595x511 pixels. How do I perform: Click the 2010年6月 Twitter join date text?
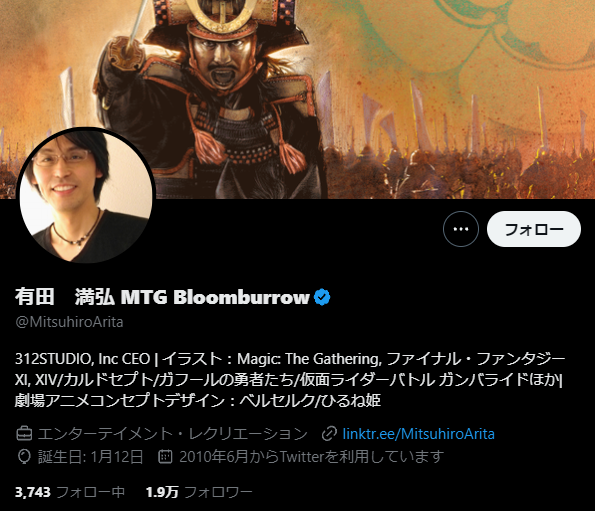[x=312, y=457]
